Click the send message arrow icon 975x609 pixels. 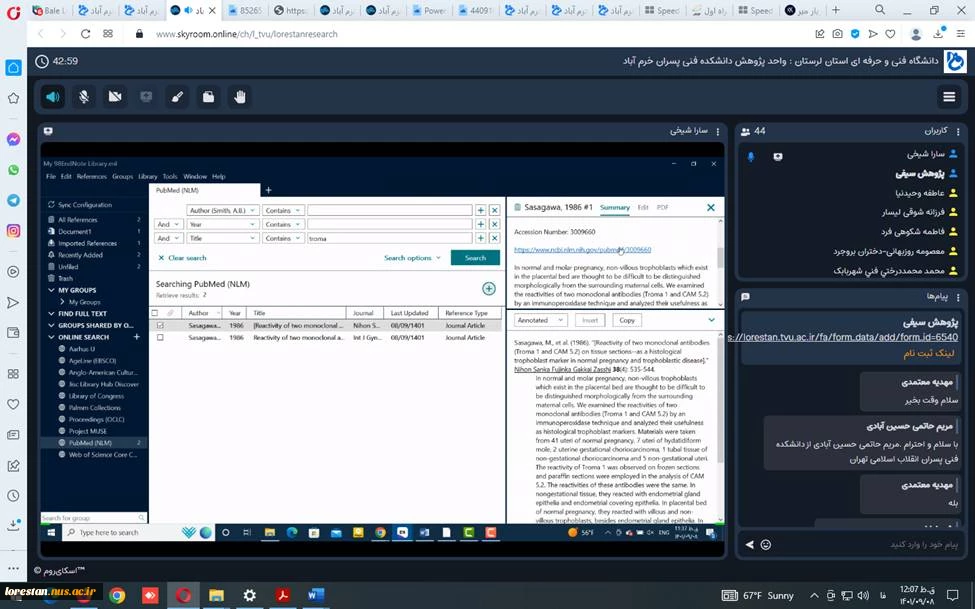[749, 545]
